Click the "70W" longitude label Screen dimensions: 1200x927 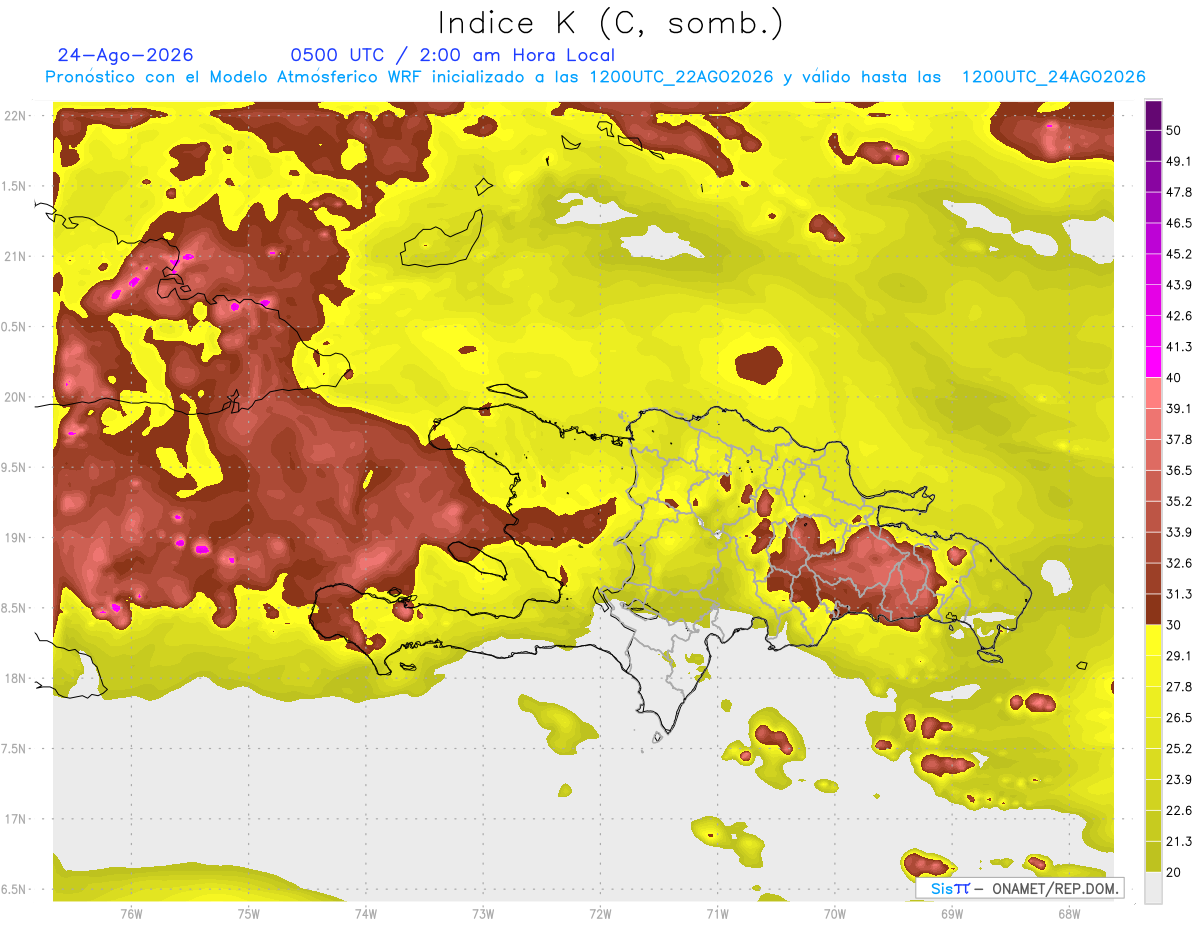[835, 914]
